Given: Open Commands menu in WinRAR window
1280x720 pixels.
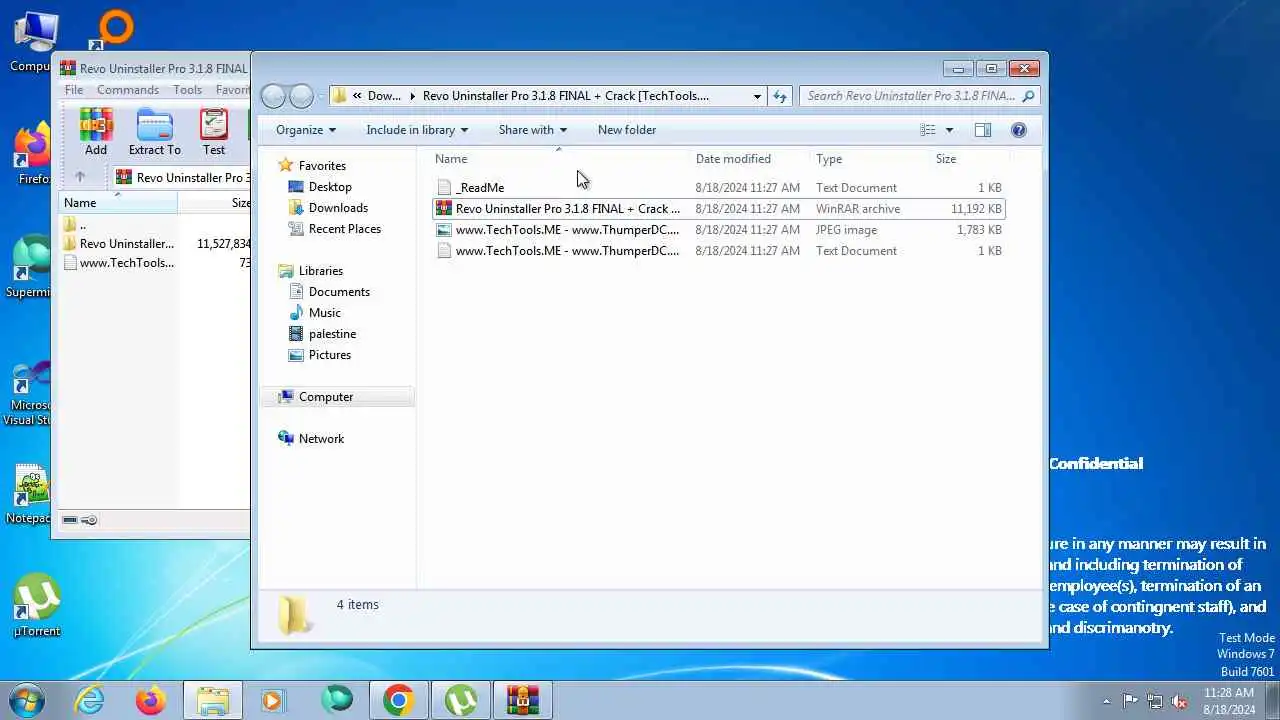Looking at the screenshot, I should [x=128, y=90].
